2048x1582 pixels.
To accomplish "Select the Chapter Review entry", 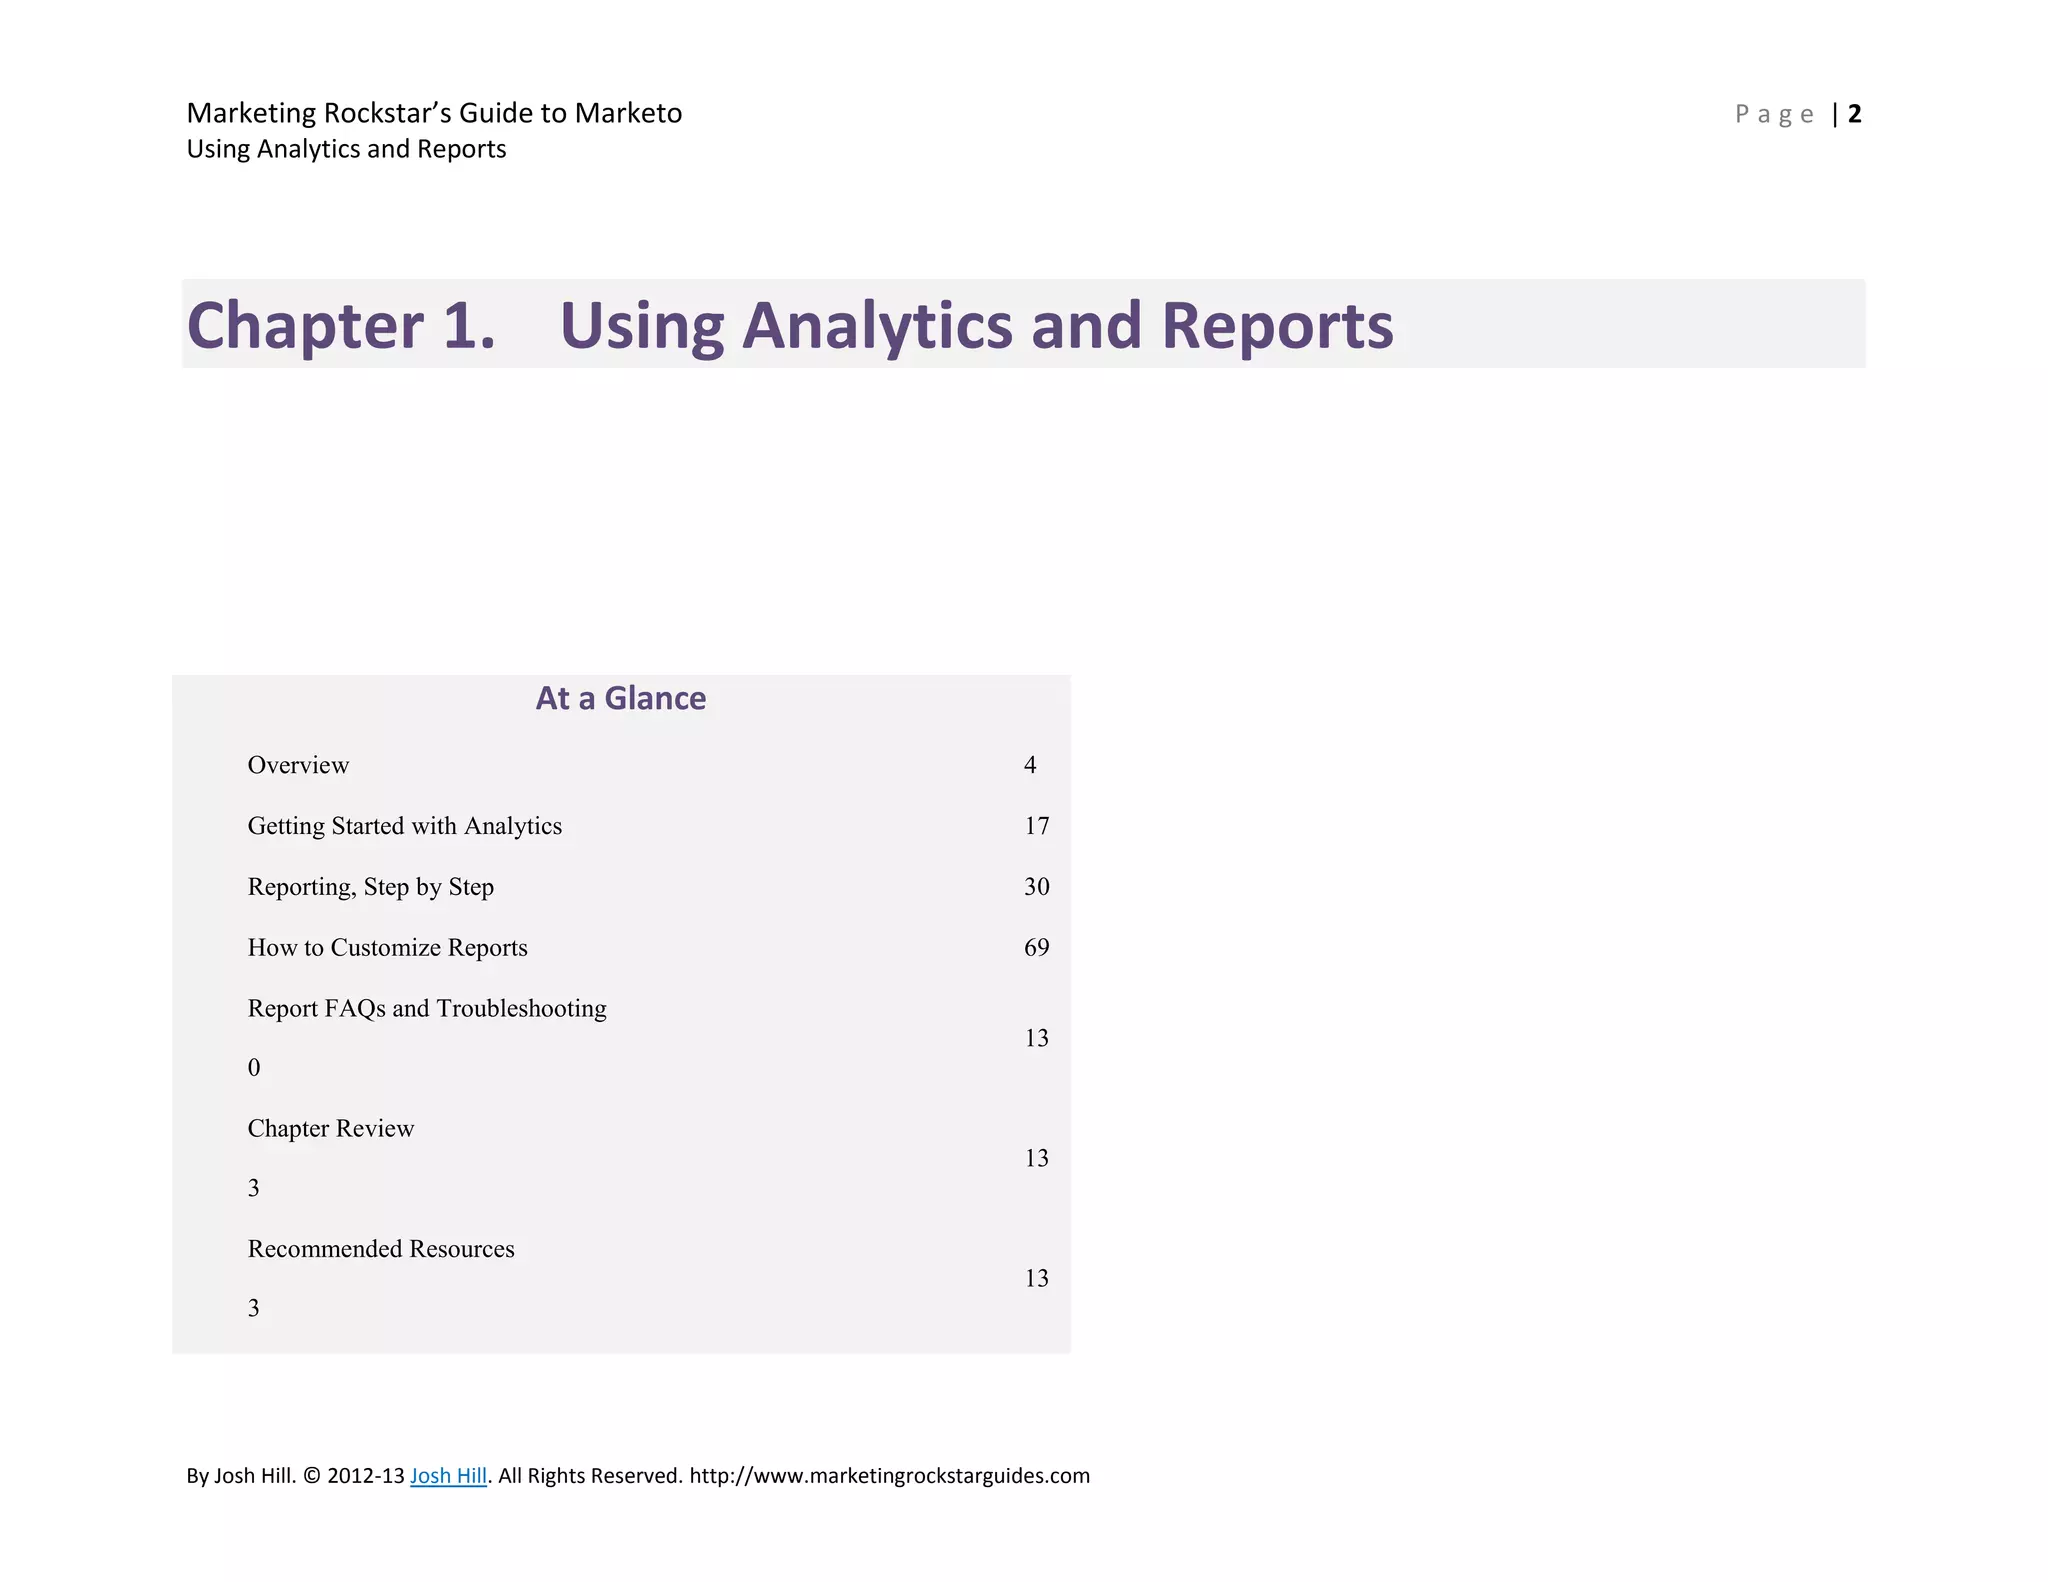I will 330,1128.
